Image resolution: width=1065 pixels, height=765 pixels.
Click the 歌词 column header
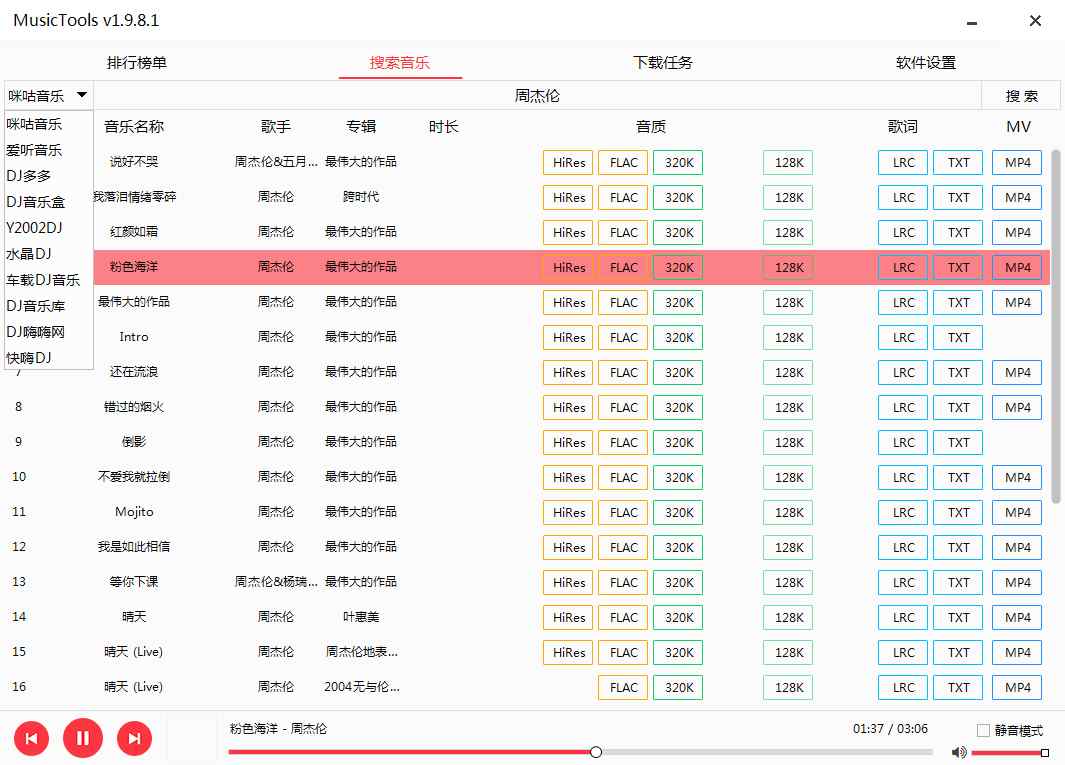(903, 126)
